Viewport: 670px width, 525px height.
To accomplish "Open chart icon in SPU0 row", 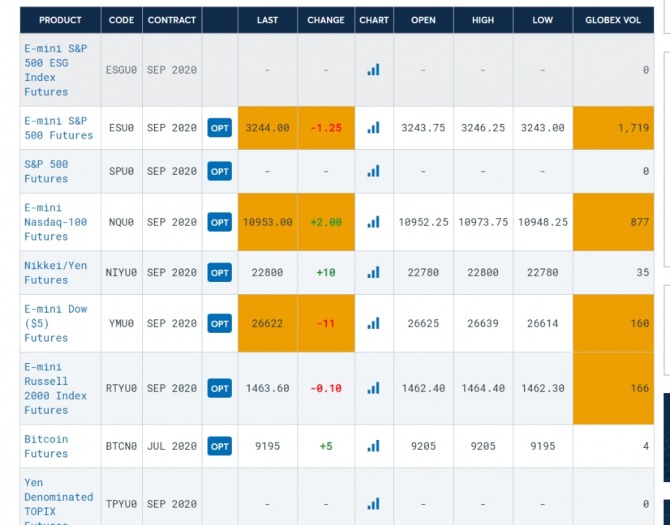I will (x=373, y=171).
